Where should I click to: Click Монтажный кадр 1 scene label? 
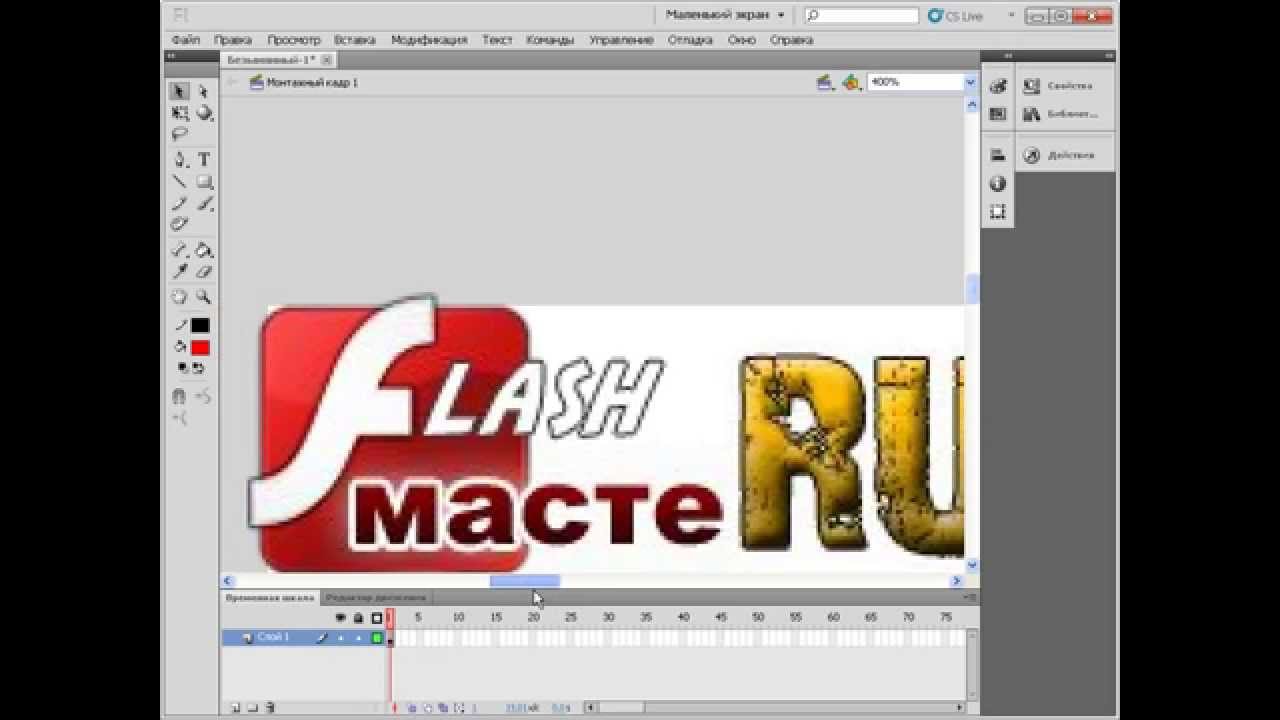point(312,82)
